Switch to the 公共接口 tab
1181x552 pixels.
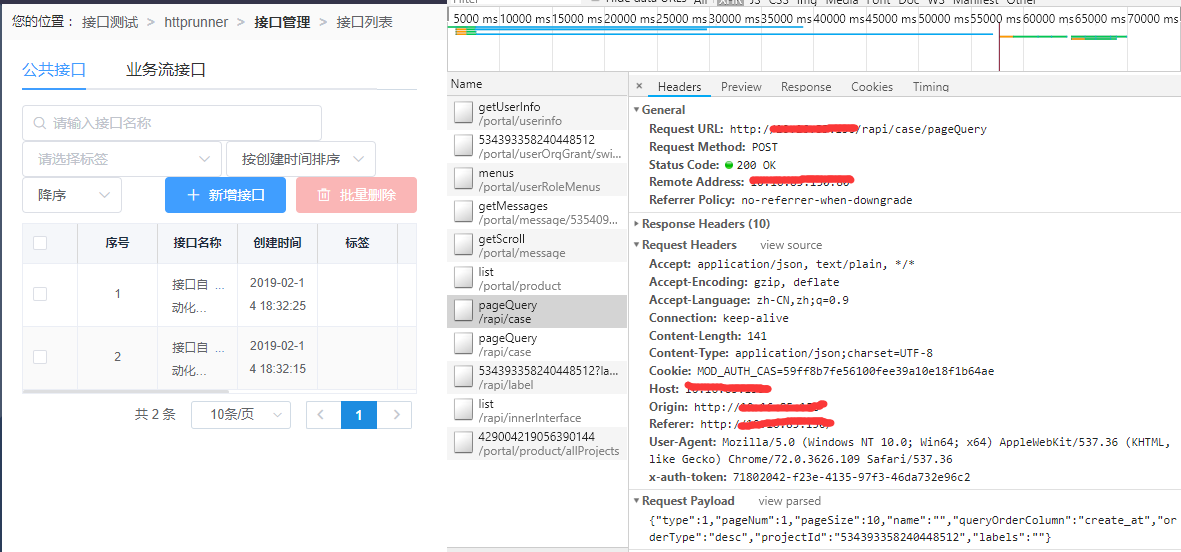click(x=54, y=71)
